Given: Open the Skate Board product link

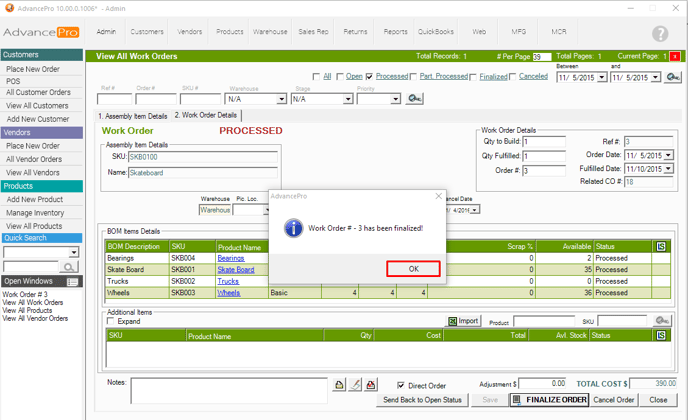Looking at the screenshot, I should [236, 270].
